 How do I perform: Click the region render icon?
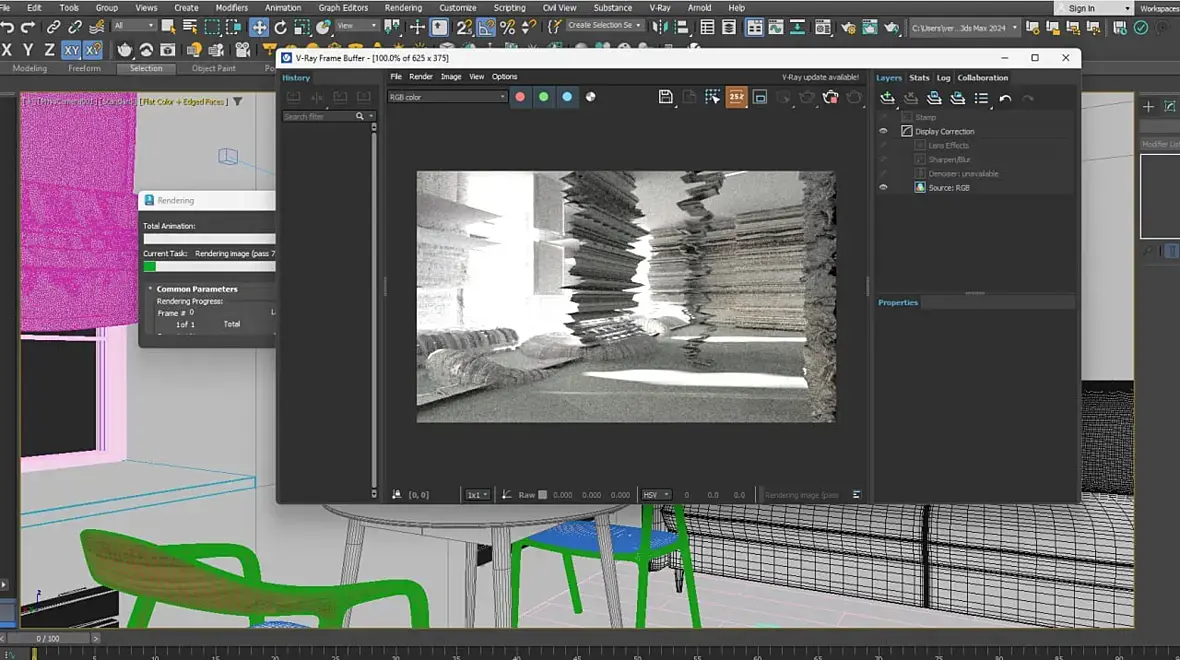click(x=760, y=97)
